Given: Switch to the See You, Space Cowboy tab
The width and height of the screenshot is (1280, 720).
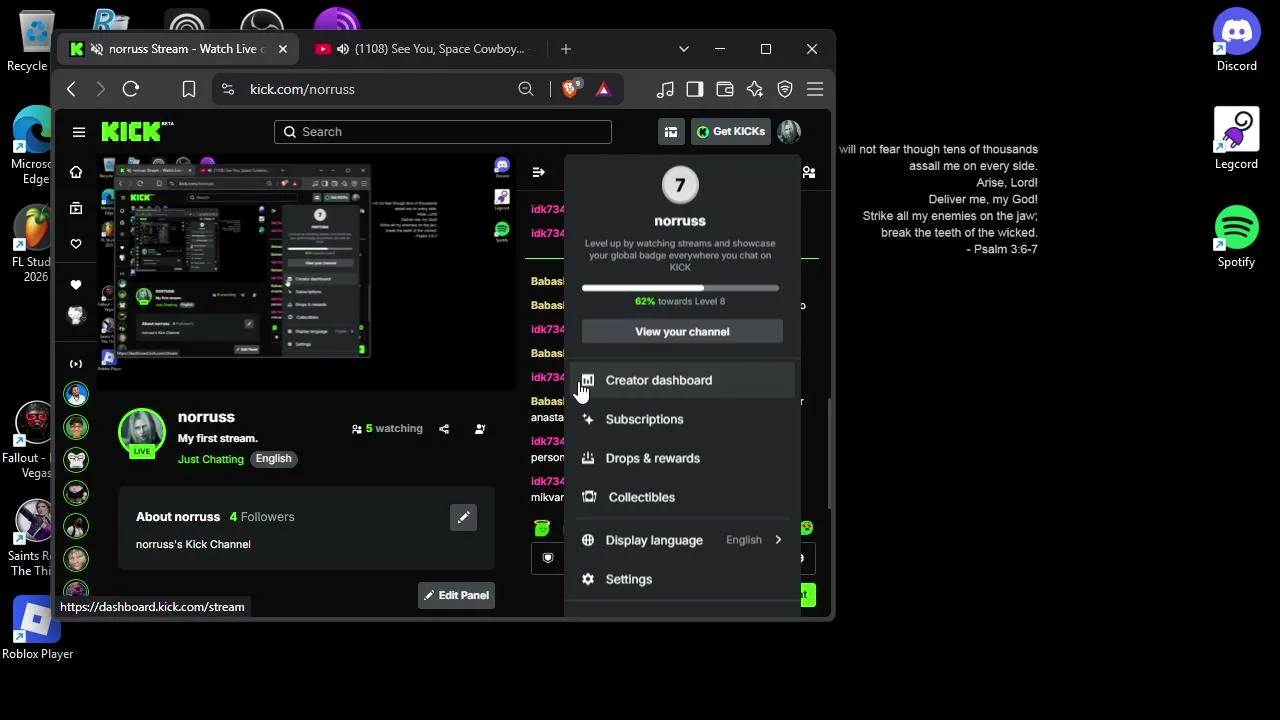Looking at the screenshot, I should tap(424, 49).
